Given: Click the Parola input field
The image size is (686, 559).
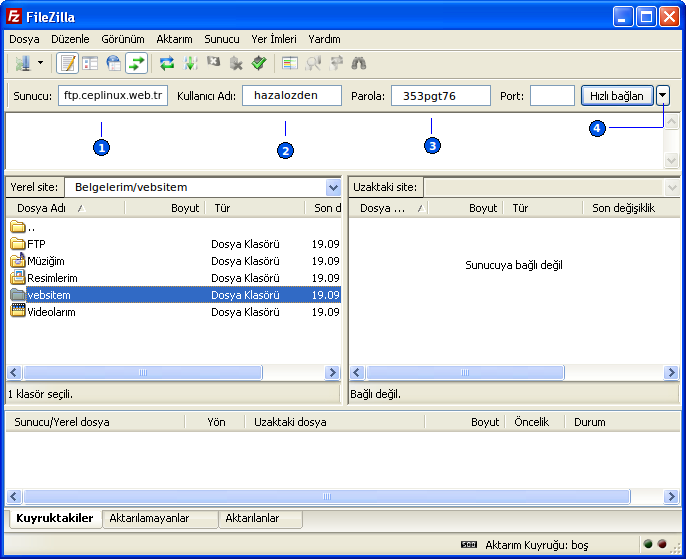Looking at the screenshot, I should click(441, 95).
